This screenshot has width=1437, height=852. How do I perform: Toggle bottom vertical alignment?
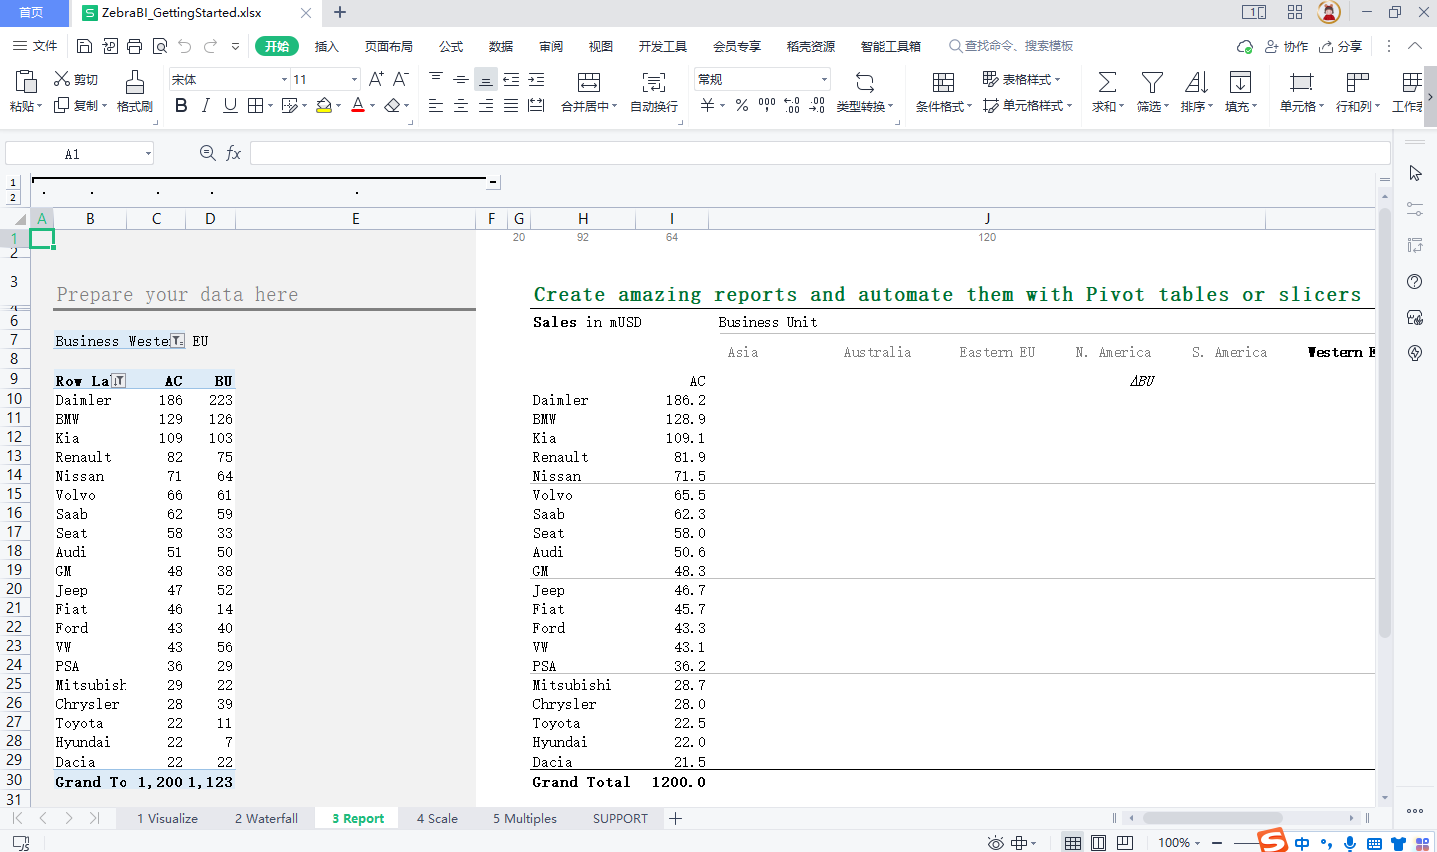point(485,79)
